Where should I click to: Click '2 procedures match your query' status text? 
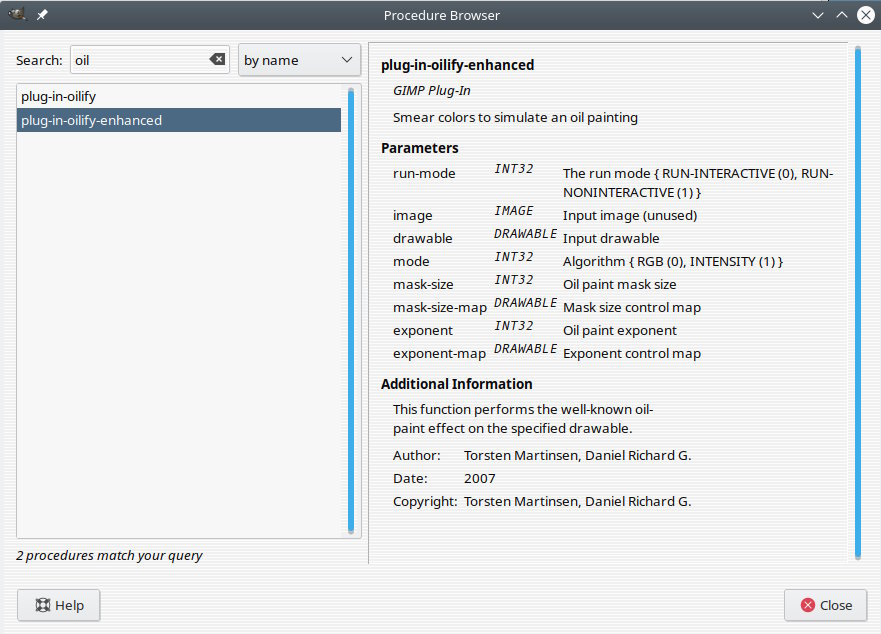tap(109, 556)
